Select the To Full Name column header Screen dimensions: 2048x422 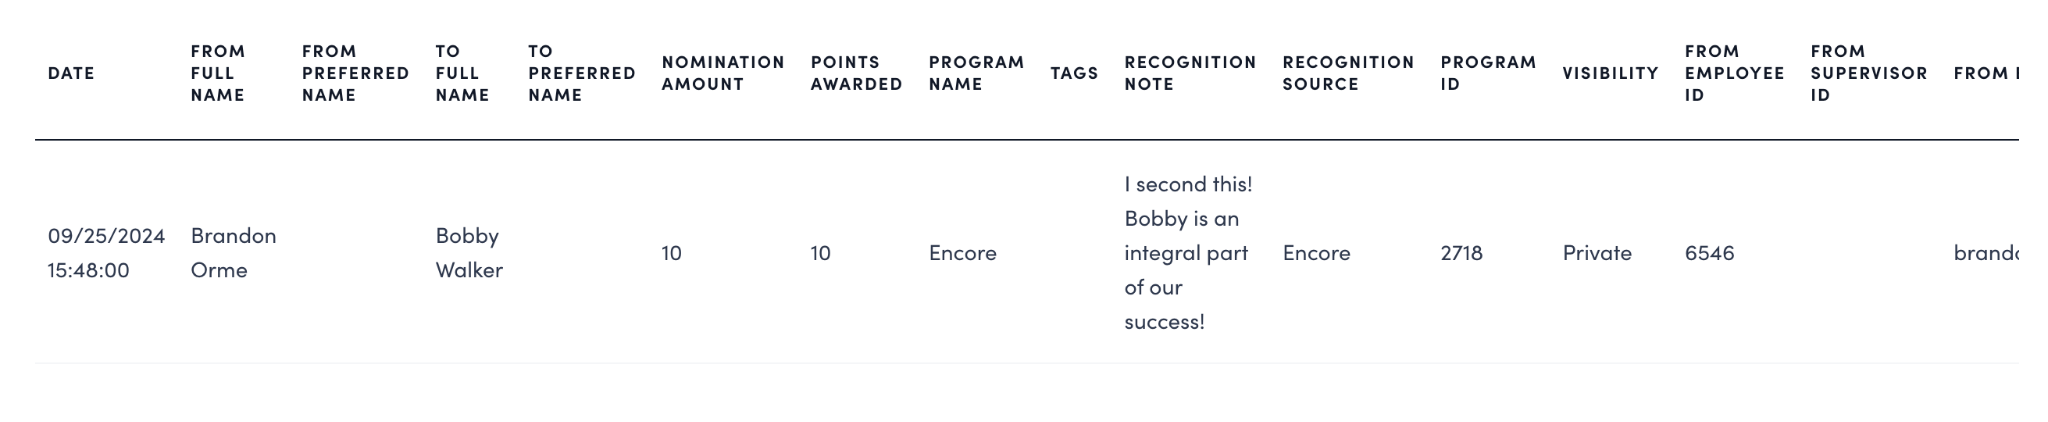click(462, 73)
